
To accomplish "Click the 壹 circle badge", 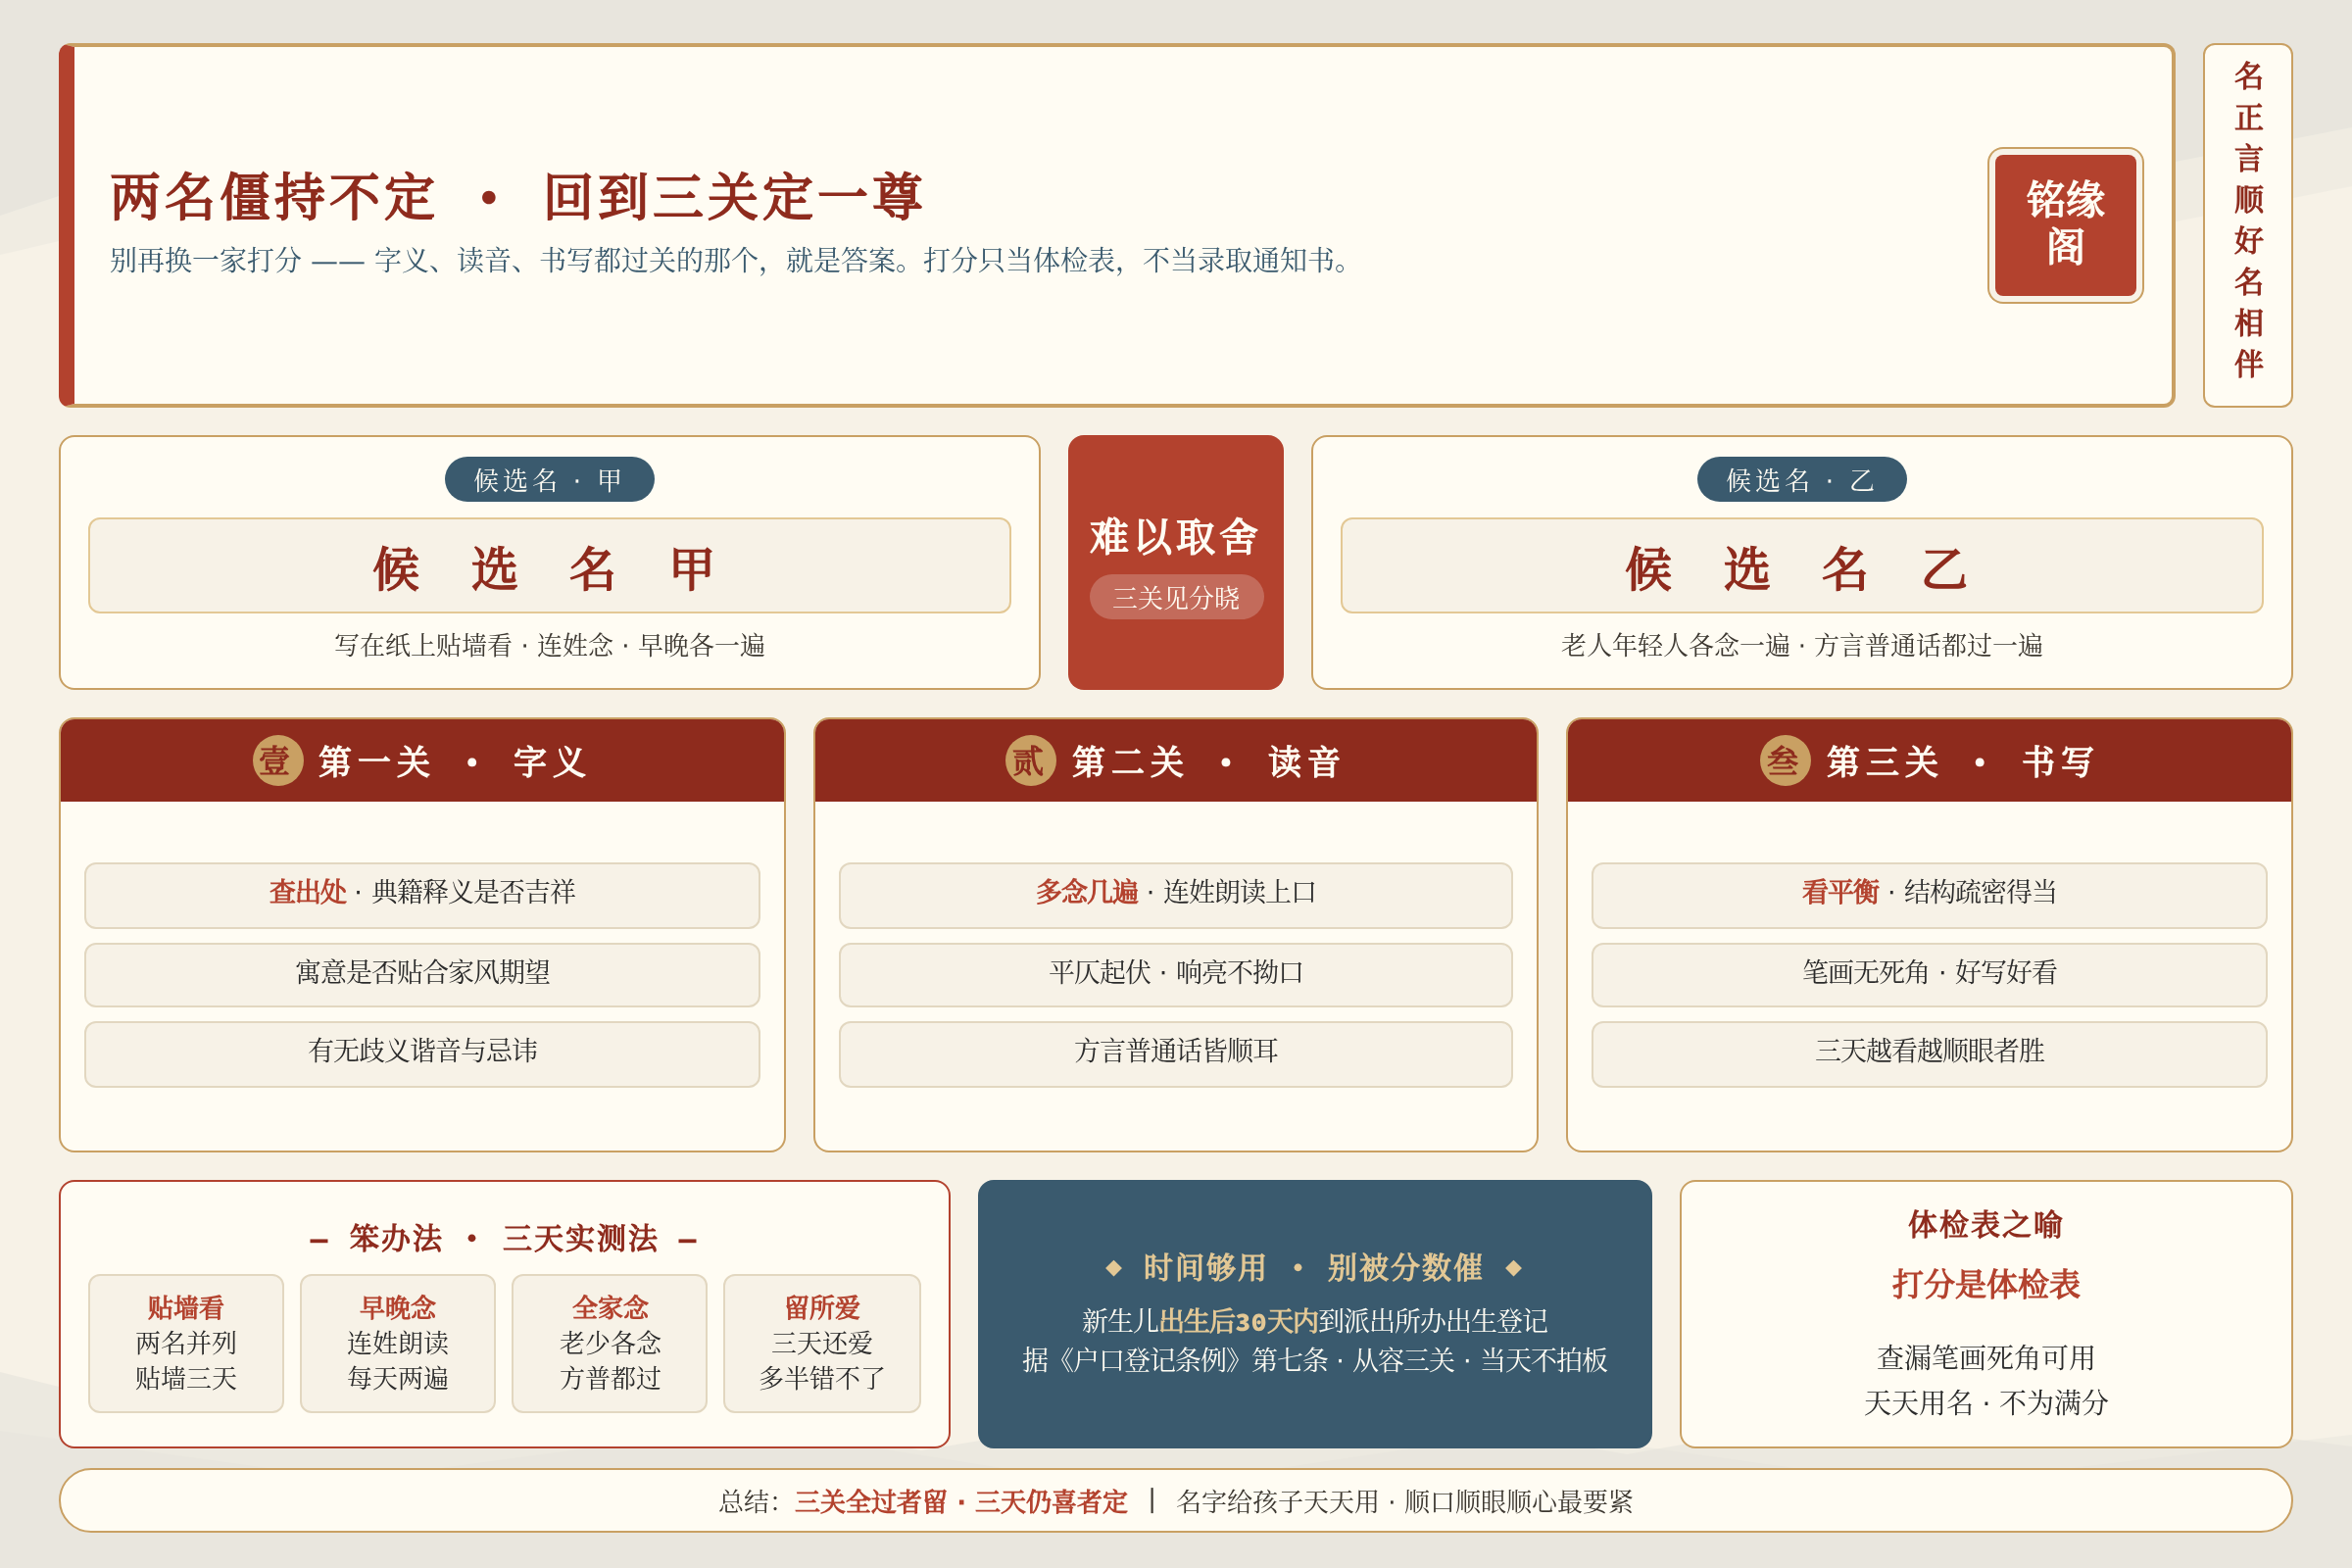I will point(278,761).
